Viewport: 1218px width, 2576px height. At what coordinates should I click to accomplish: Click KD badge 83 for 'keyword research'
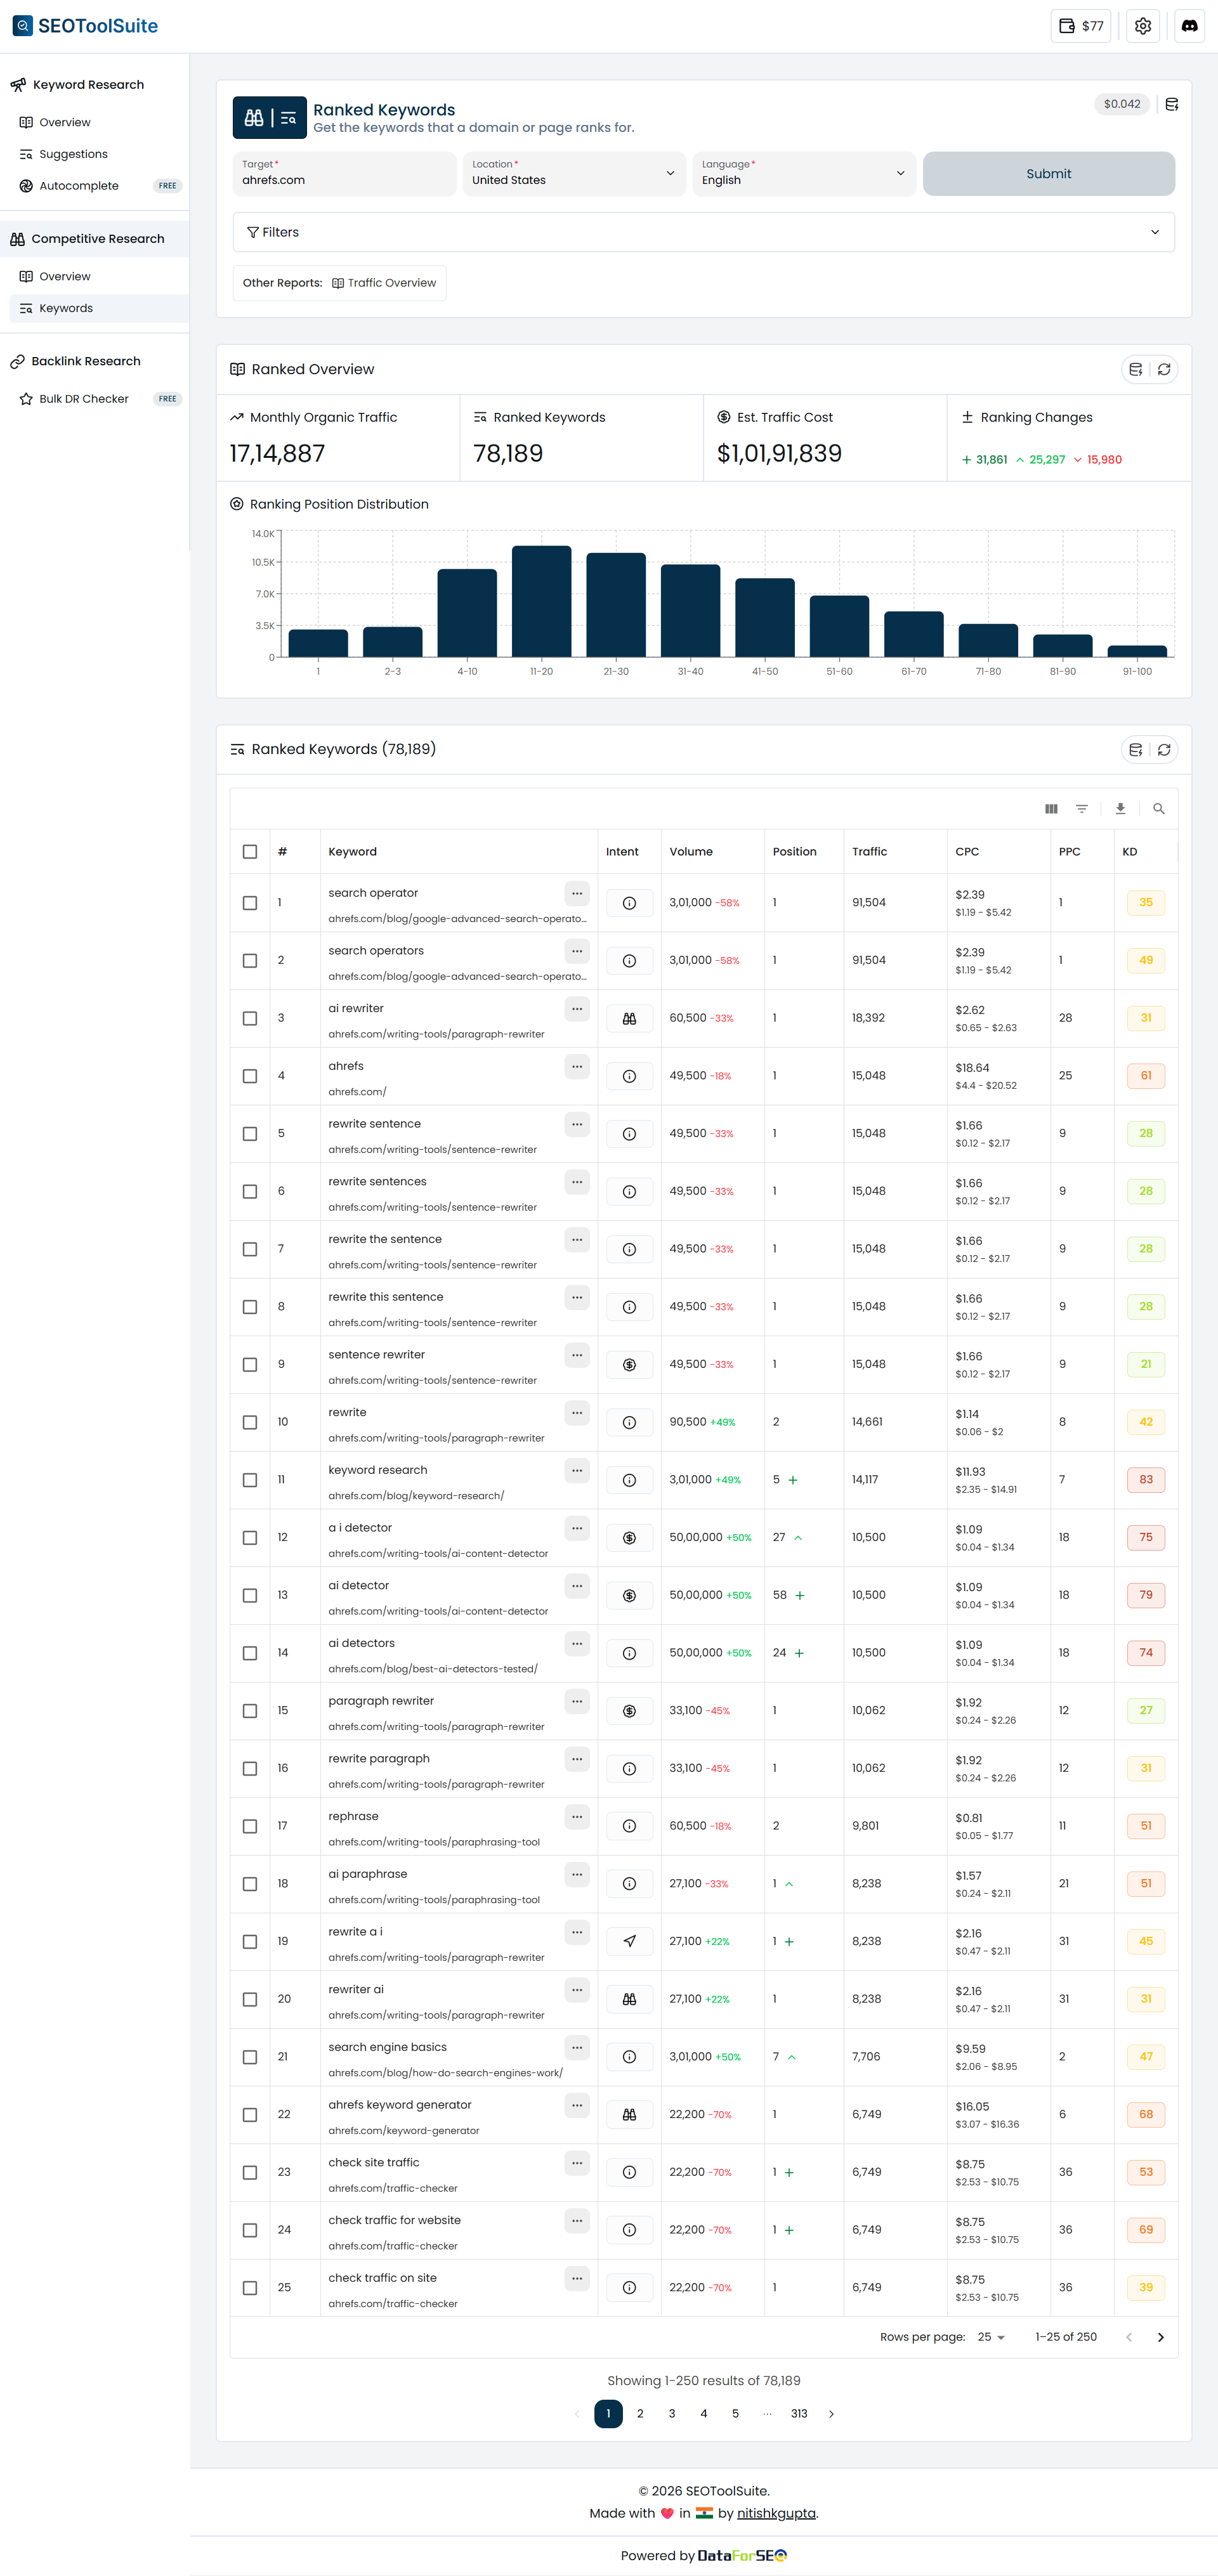[1146, 1480]
